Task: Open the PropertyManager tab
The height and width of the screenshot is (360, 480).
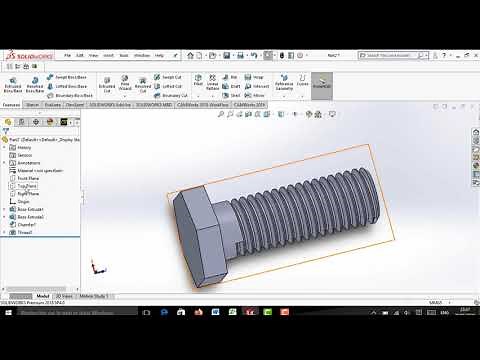Action: tap(22, 122)
